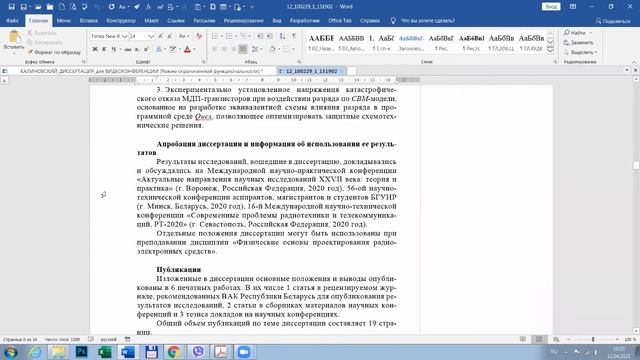Apply the '1 Рис.' style from gallery
Viewport: 640px width, 360px height.
[x=441, y=43]
